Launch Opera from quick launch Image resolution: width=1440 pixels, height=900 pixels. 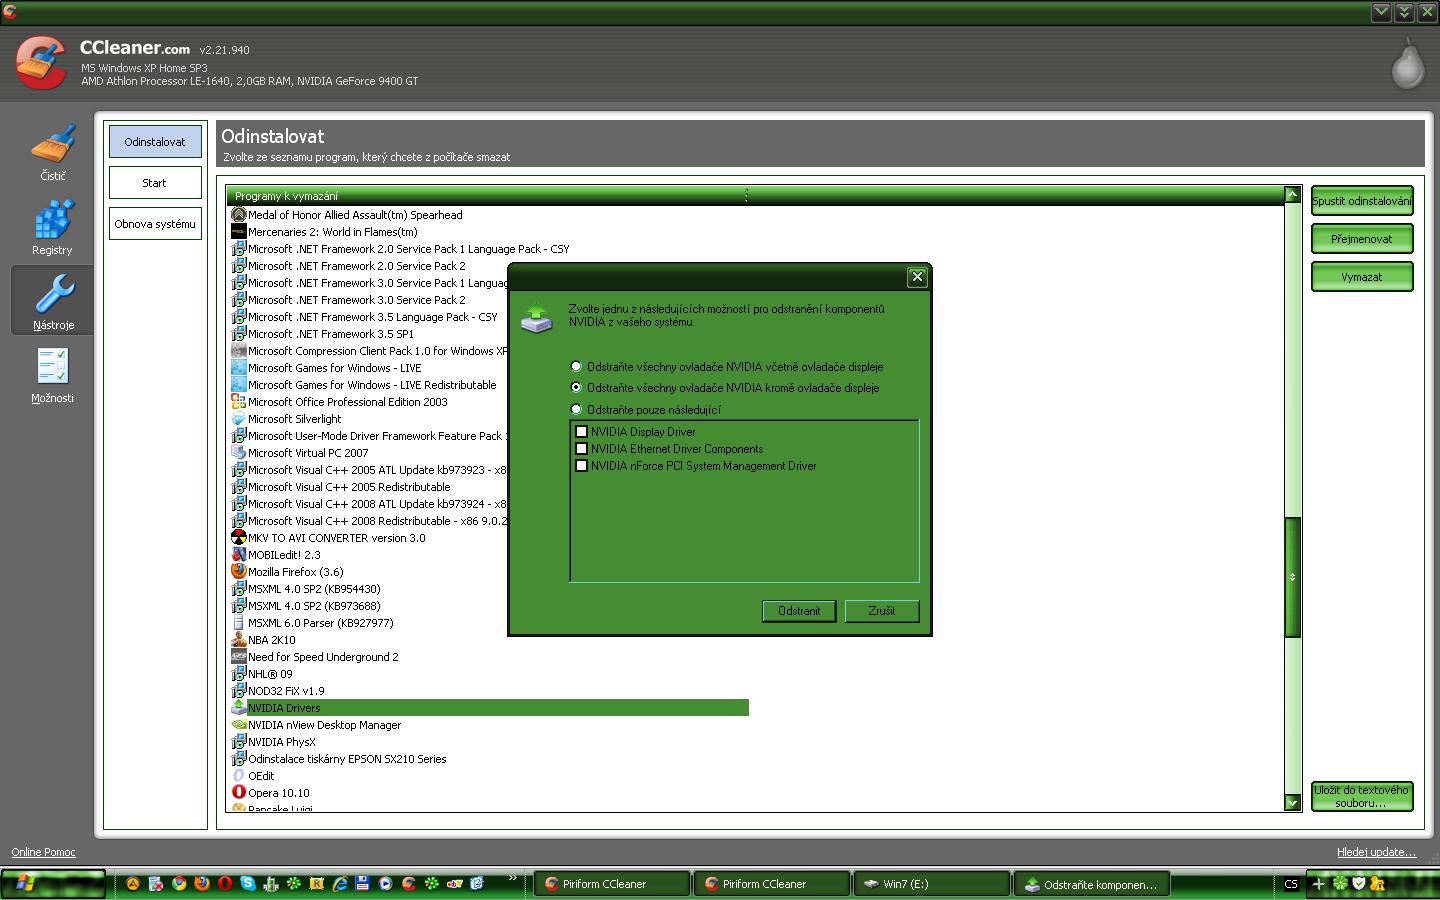pyautogui.click(x=225, y=884)
